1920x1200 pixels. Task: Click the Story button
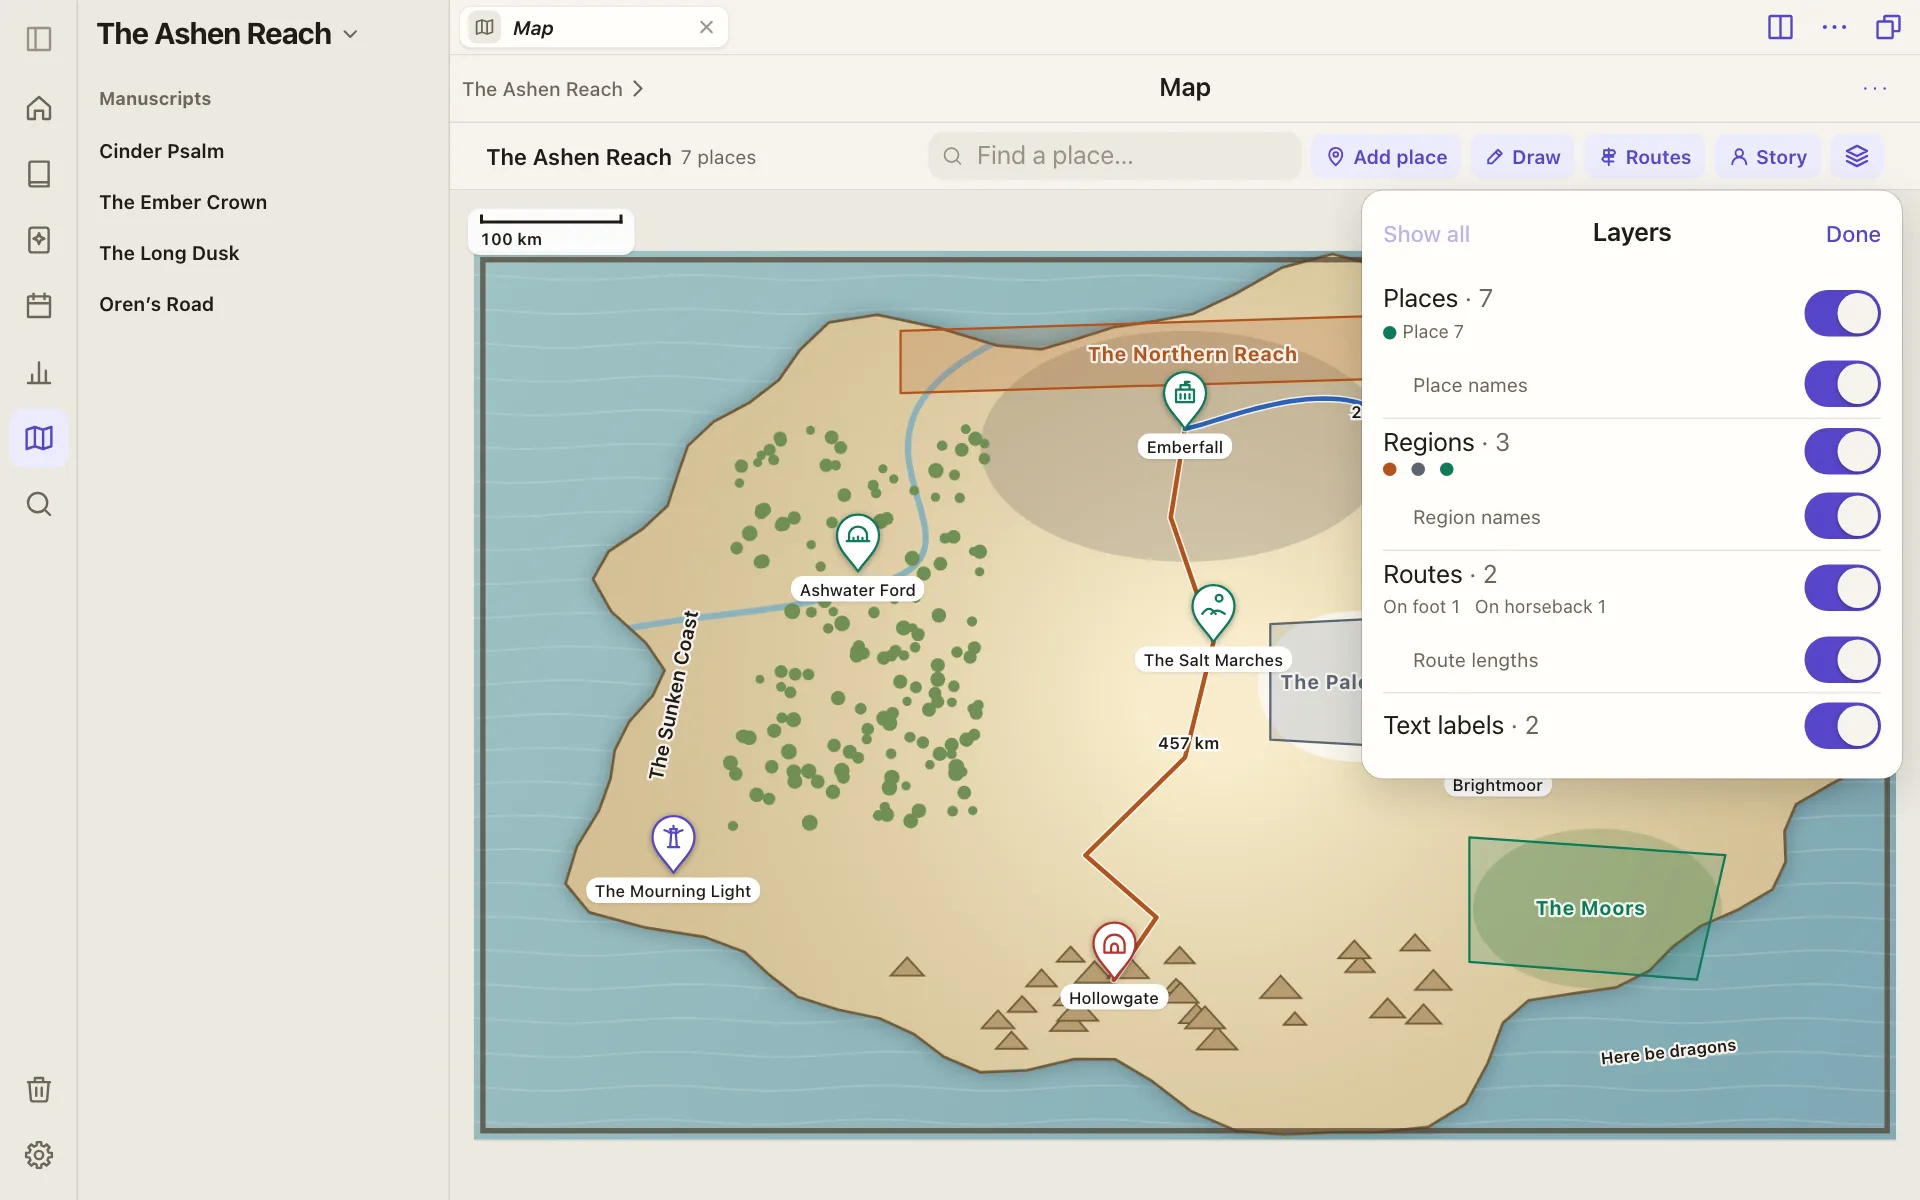(1768, 157)
